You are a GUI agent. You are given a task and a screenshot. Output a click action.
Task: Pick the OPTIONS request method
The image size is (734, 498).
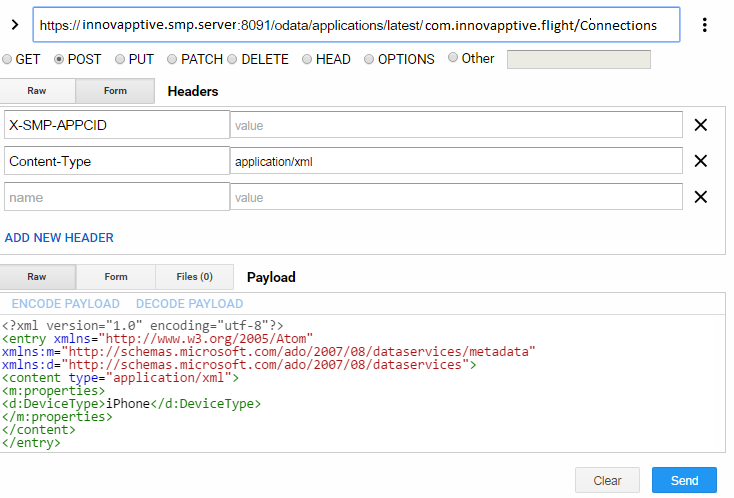tap(369, 59)
